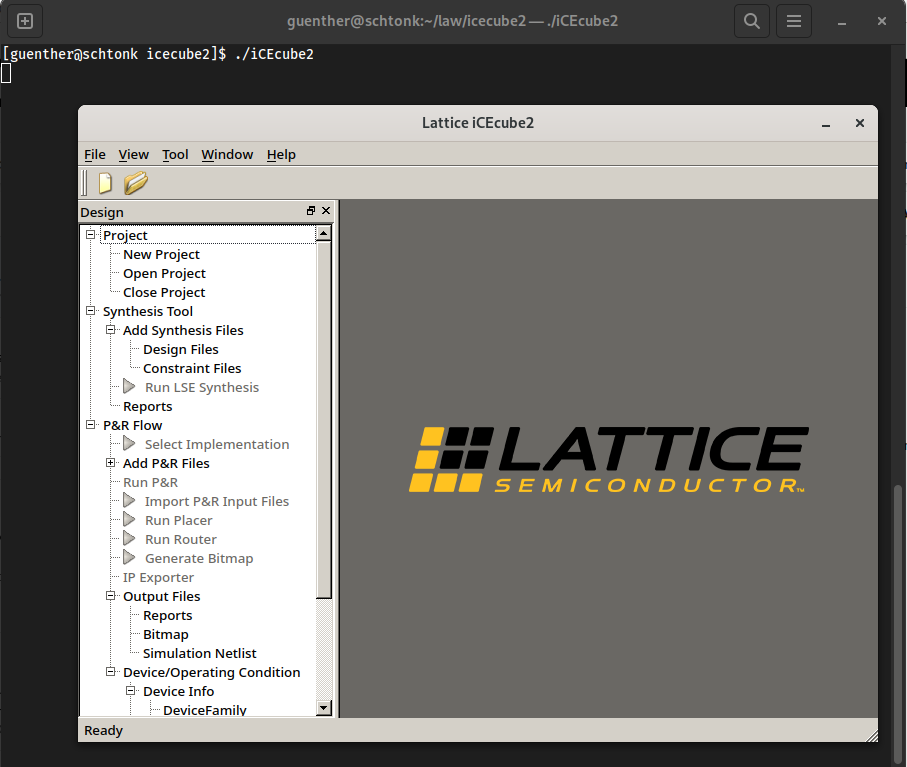This screenshot has width=907, height=767.
Task: Click the Add Synthesis Files label
Action: coord(183,330)
